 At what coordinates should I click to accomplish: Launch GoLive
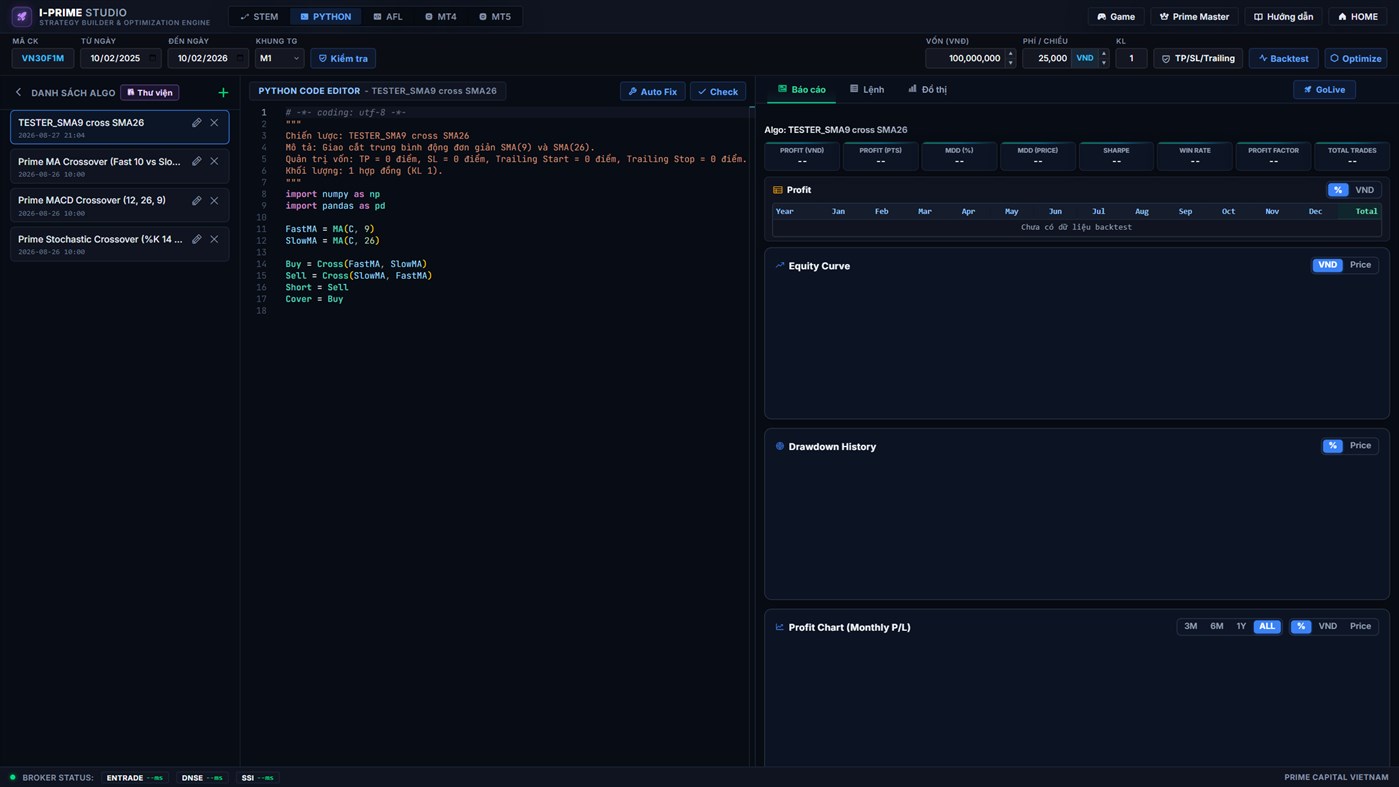(x=1324, y=90)
